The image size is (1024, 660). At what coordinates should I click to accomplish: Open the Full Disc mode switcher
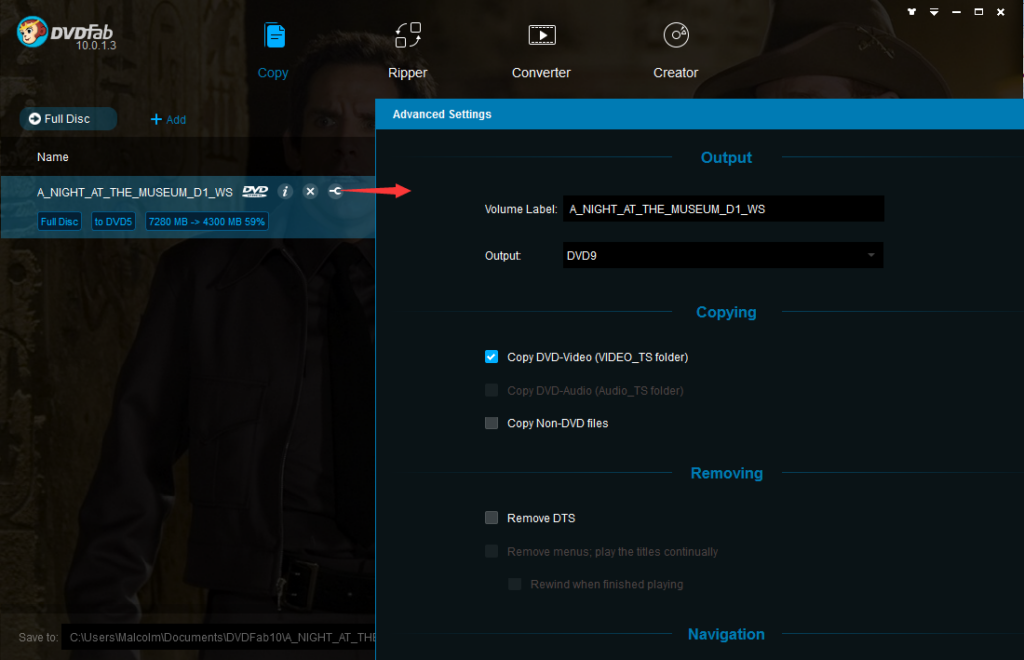tap(69, 119)
